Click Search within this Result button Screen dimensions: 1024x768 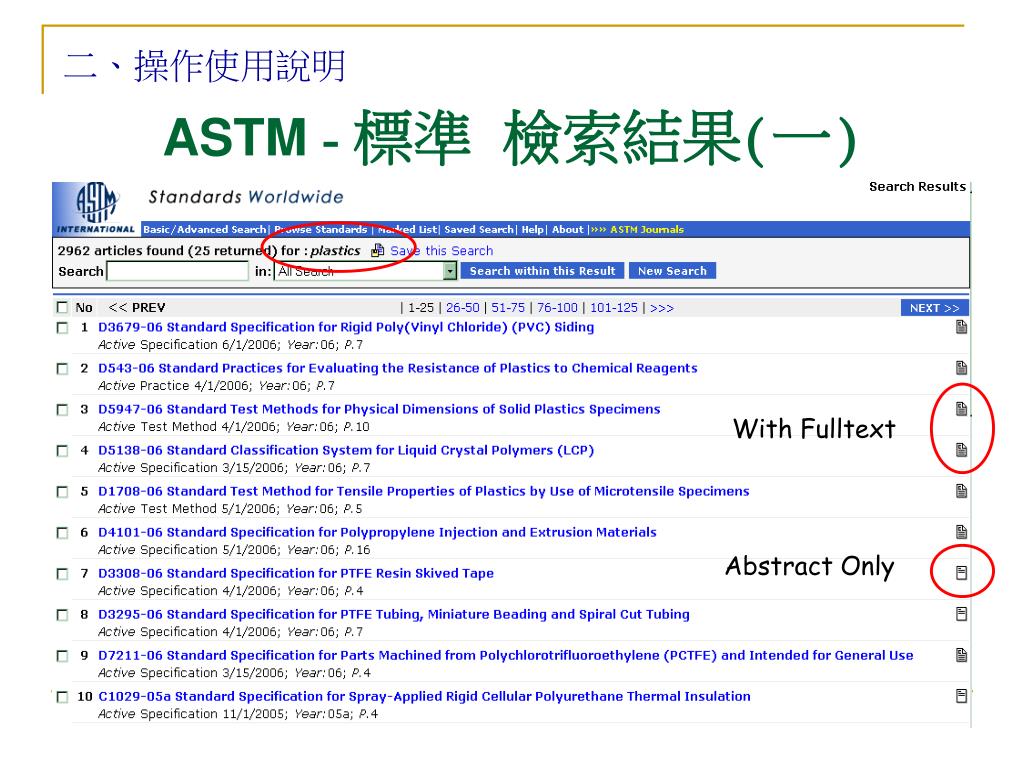tap(542, 271)
